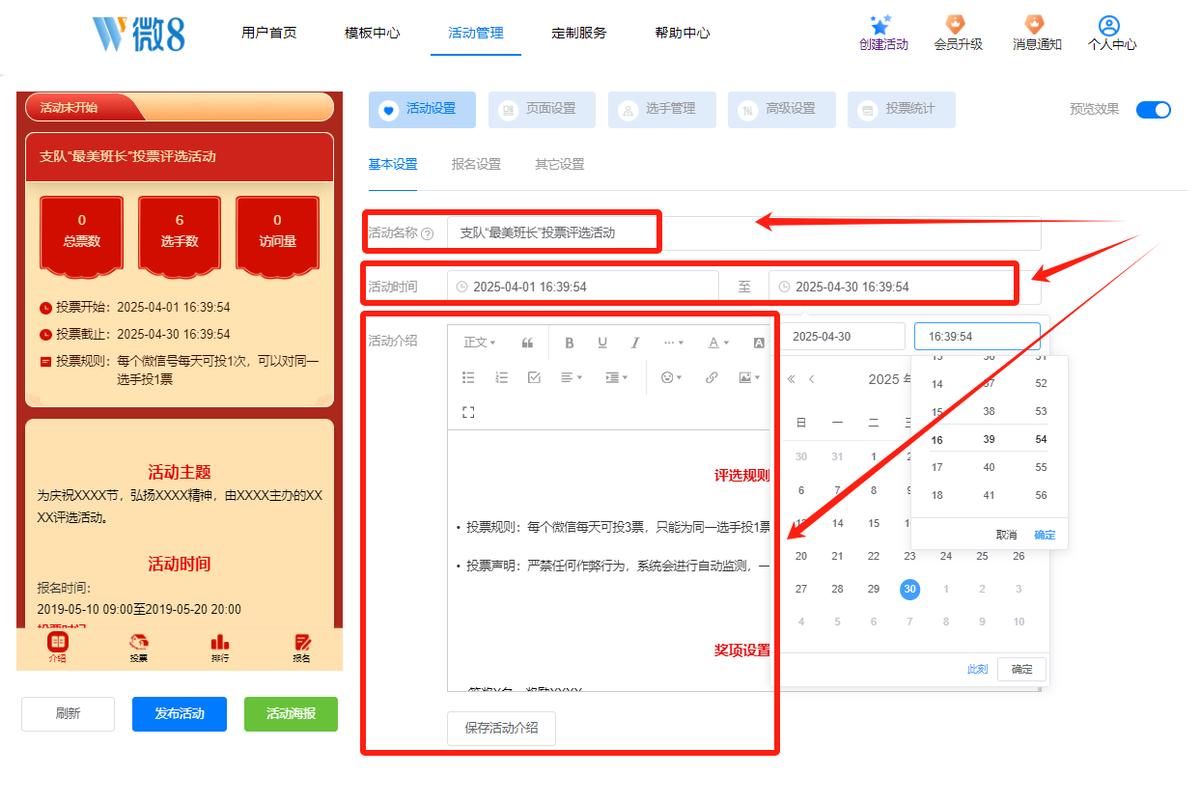
Task: Click the 发布活动 button
Action: click(x=179, y=714)
